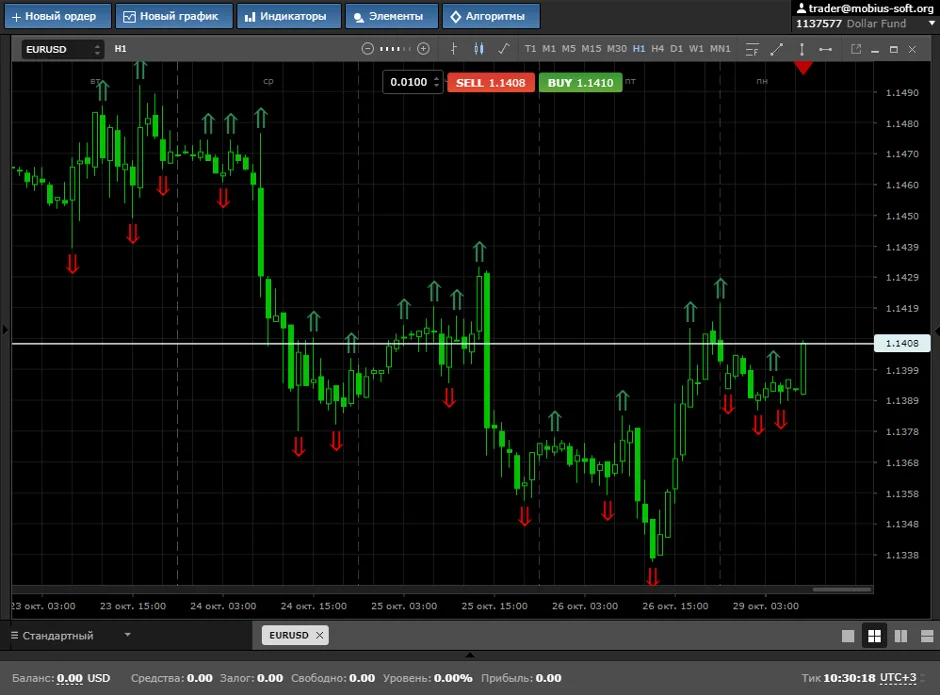Select the vertical line drawing tool
The width and height of the screenshot is (940, 695).
pos(802,49)
